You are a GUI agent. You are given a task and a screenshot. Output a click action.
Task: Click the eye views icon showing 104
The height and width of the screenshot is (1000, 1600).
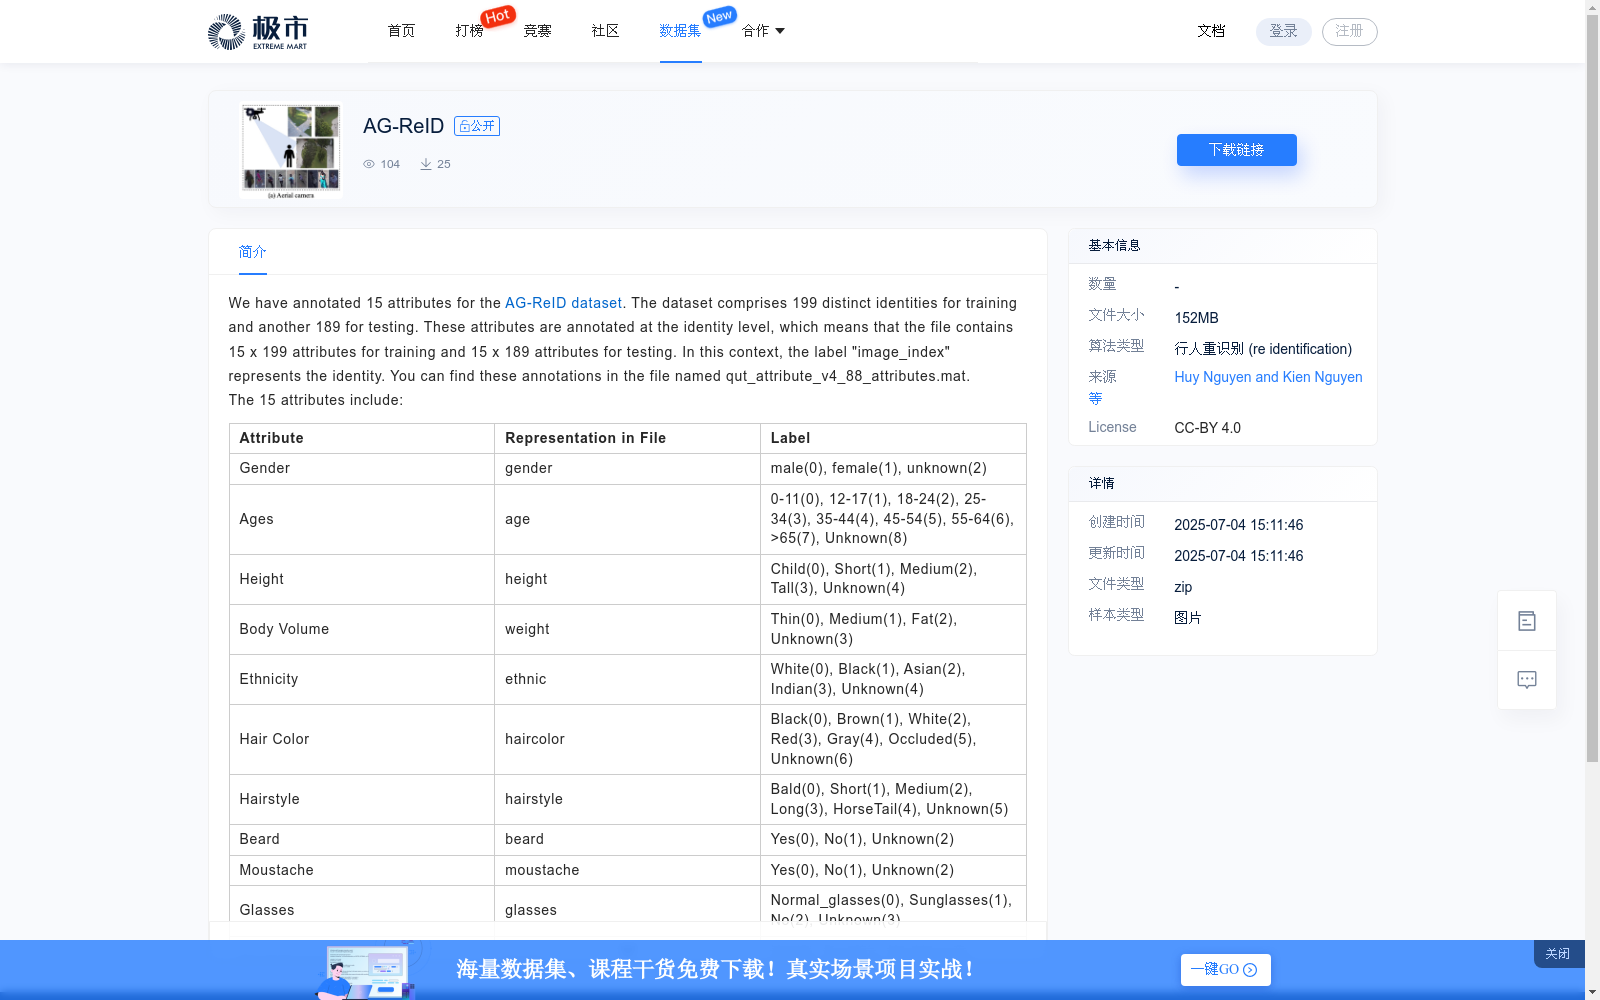tap(369, 164)
